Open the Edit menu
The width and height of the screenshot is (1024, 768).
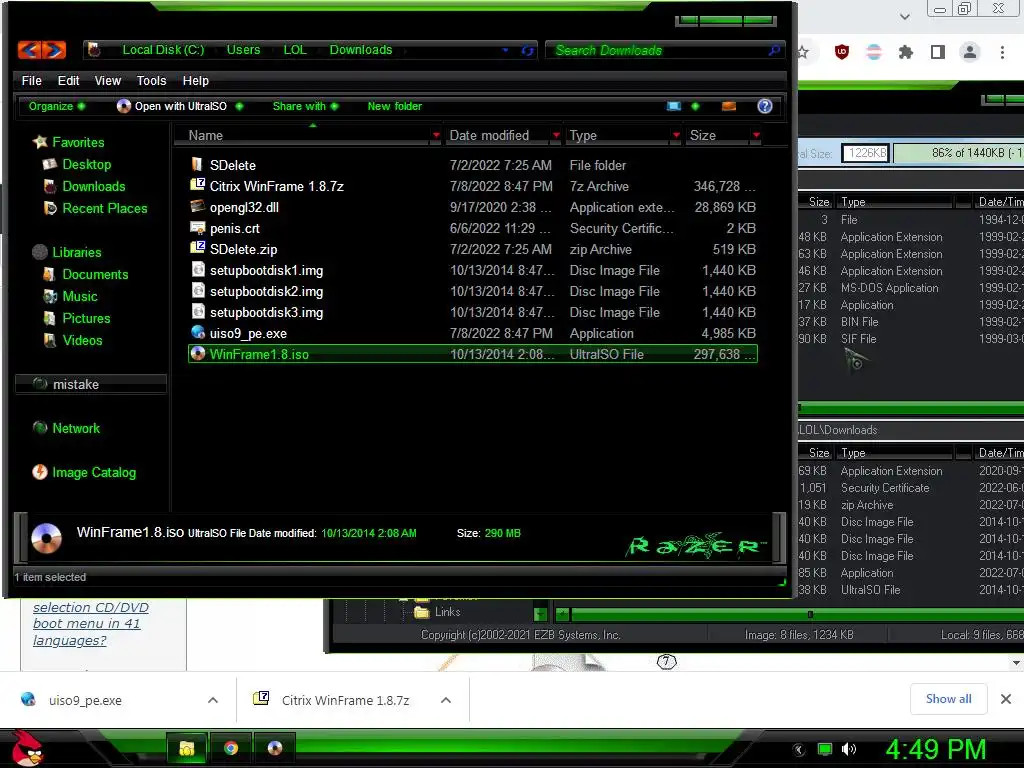click(68, 80)
